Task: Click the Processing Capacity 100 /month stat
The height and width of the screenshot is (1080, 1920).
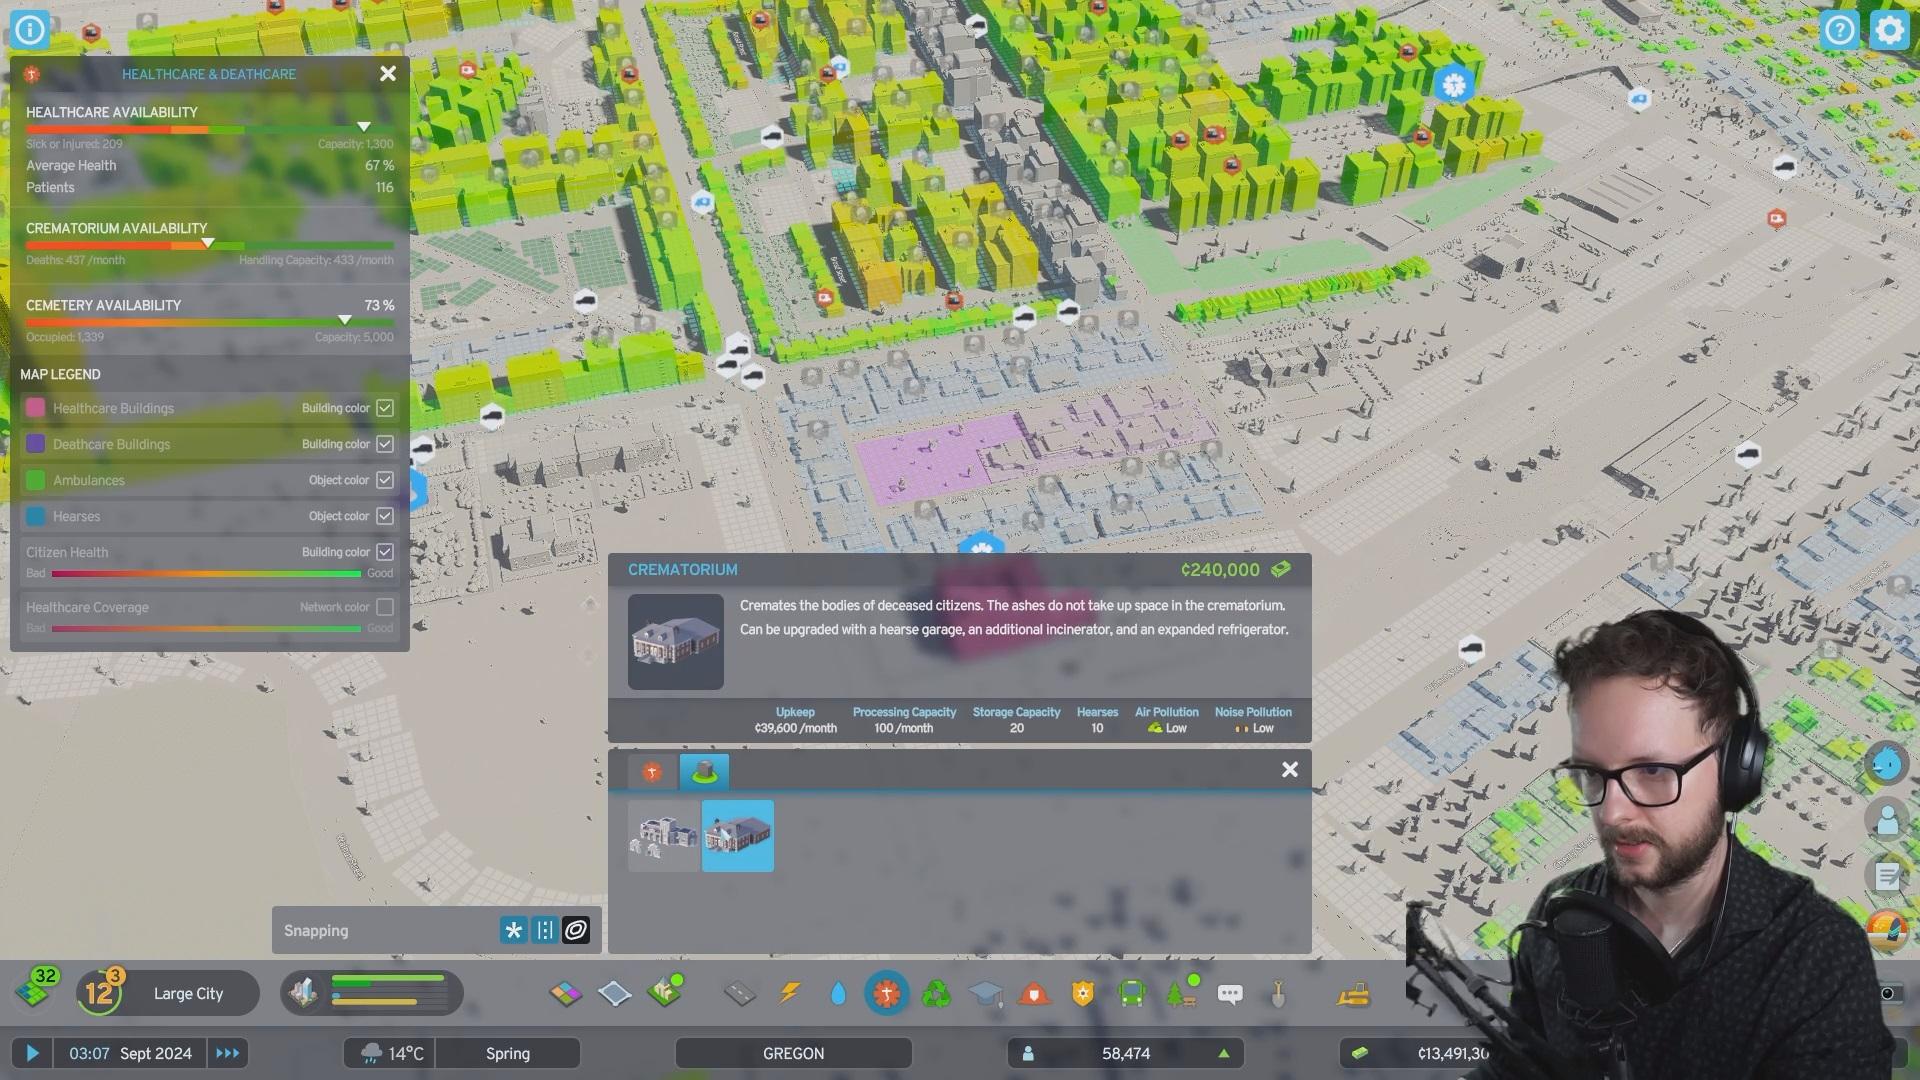Action: [904, 720]
